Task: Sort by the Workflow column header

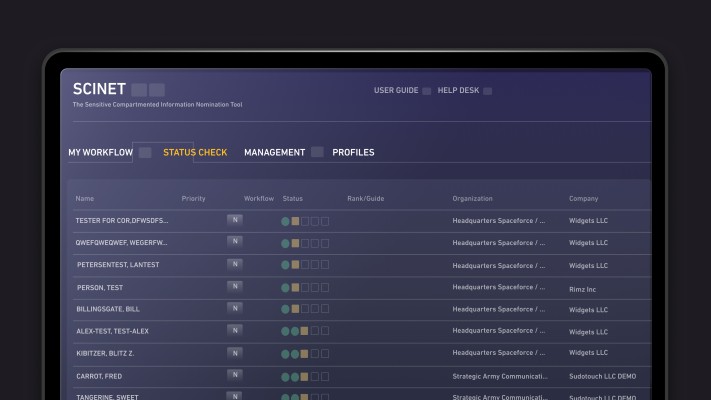Action: click(x=259, y=199)
